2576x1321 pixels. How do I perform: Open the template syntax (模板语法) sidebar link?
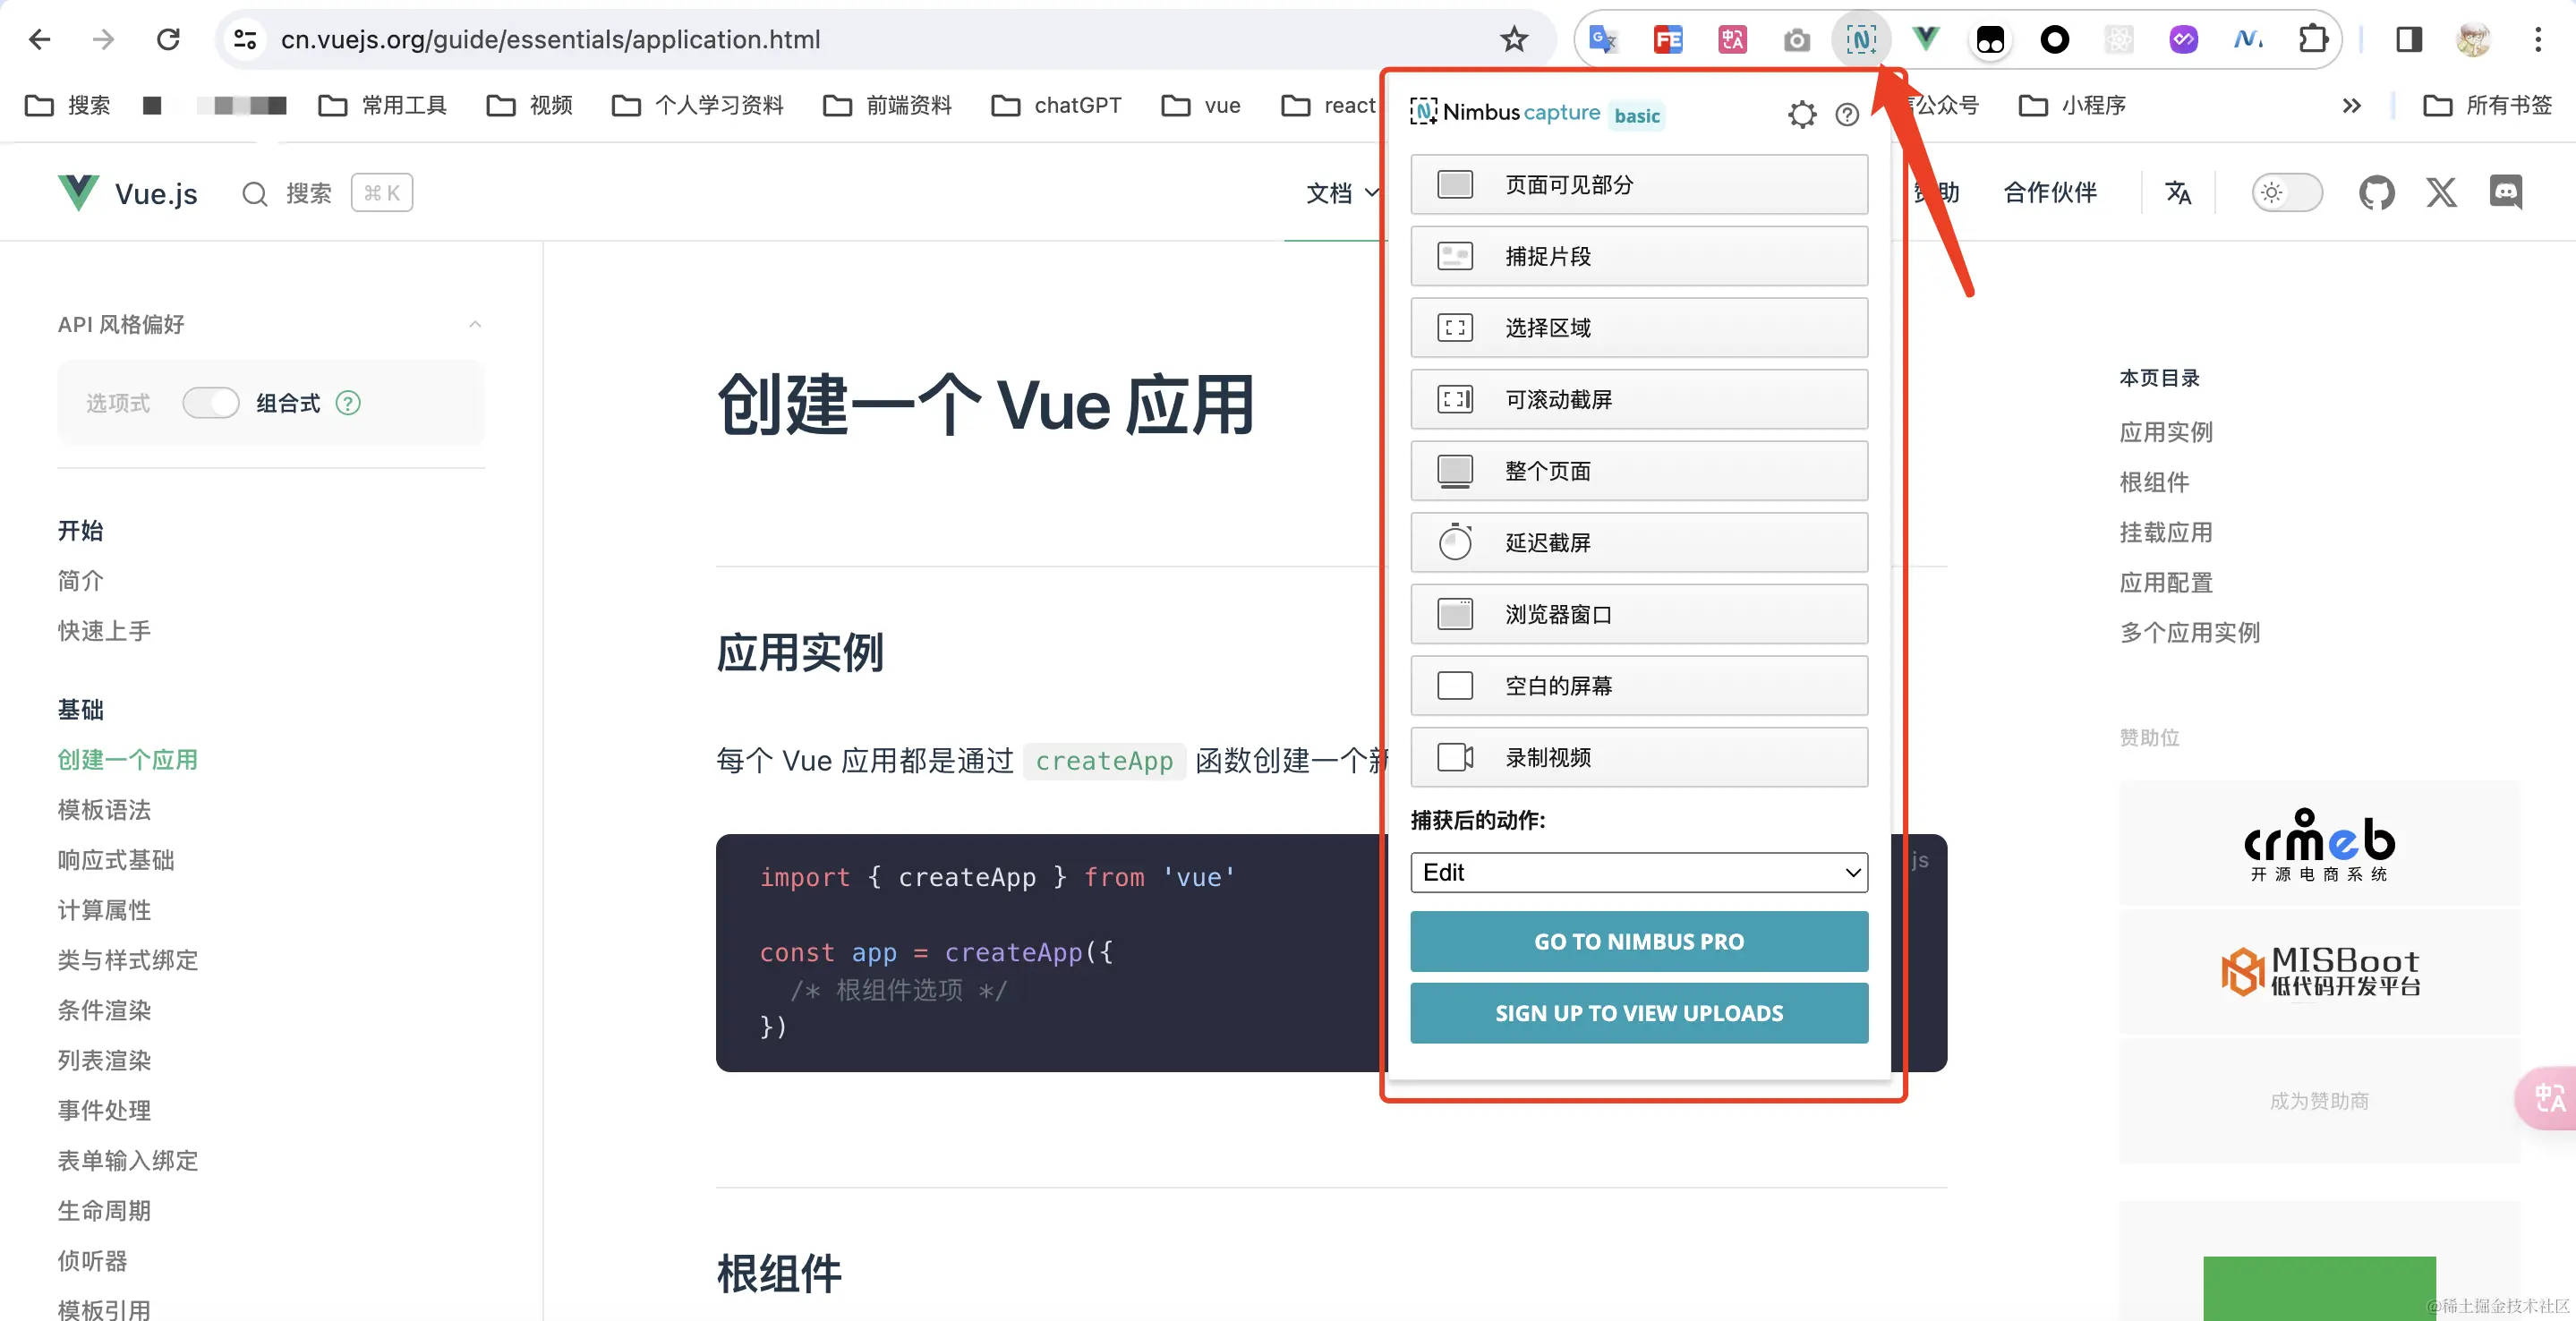tap(104, 810)
